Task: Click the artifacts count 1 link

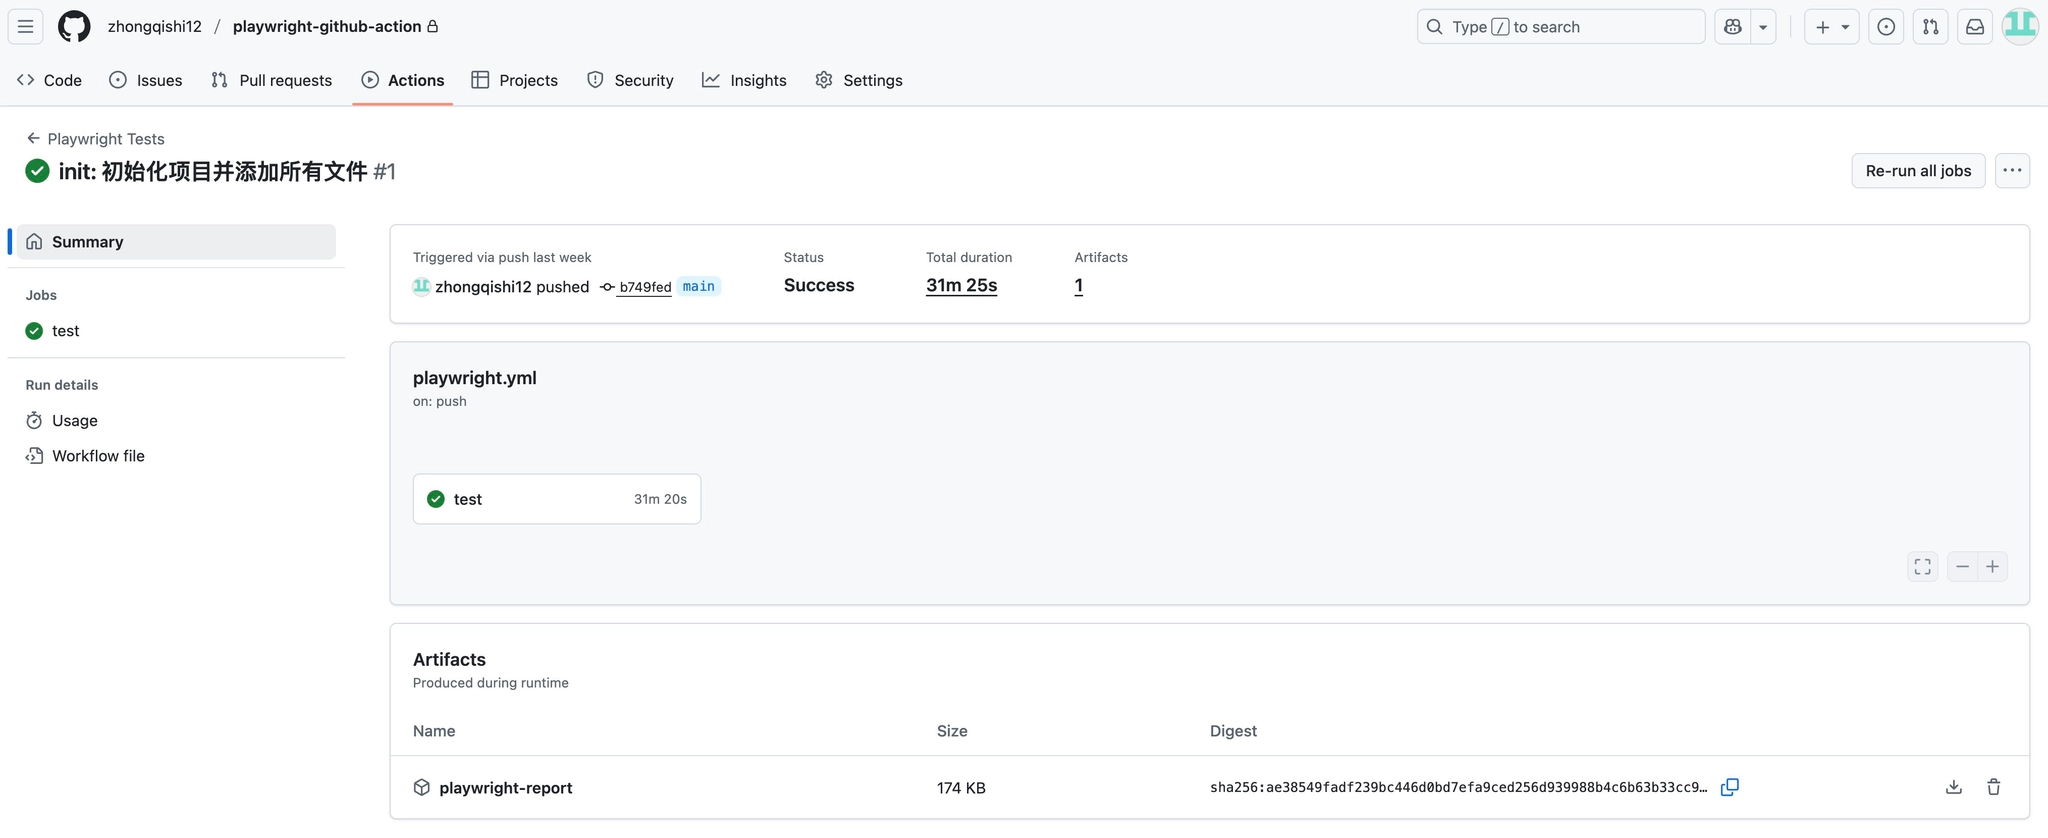Action: [1079, 286]
